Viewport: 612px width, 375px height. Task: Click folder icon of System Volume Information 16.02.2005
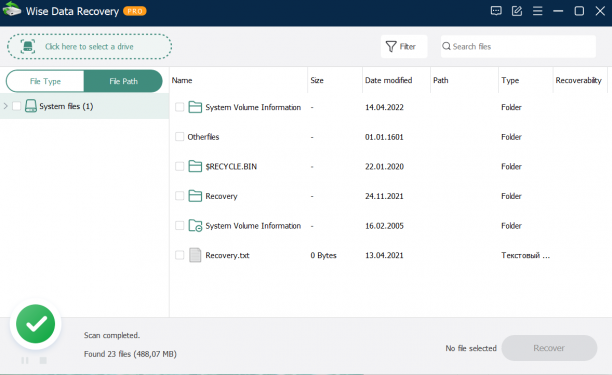(x=195, y=226)
